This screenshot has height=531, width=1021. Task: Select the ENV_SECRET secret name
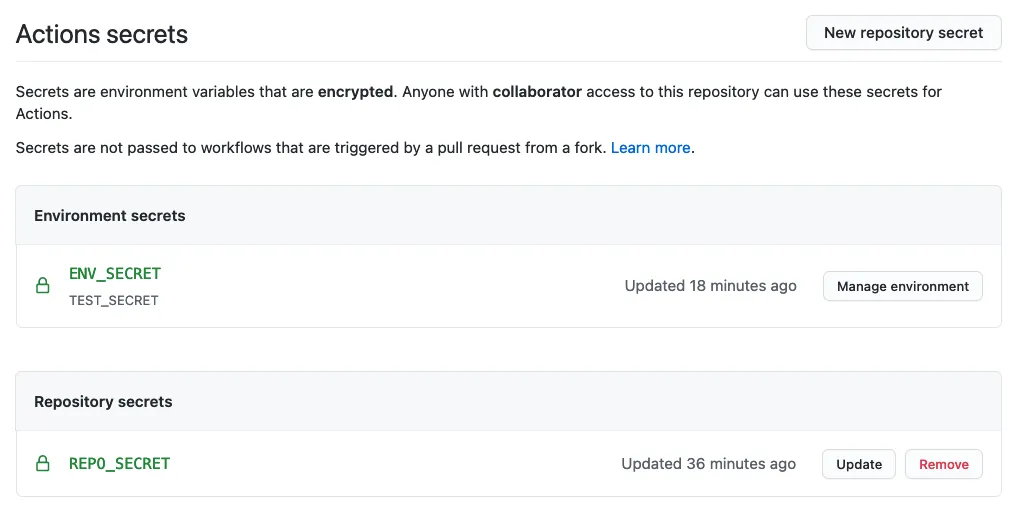(115, 274)
